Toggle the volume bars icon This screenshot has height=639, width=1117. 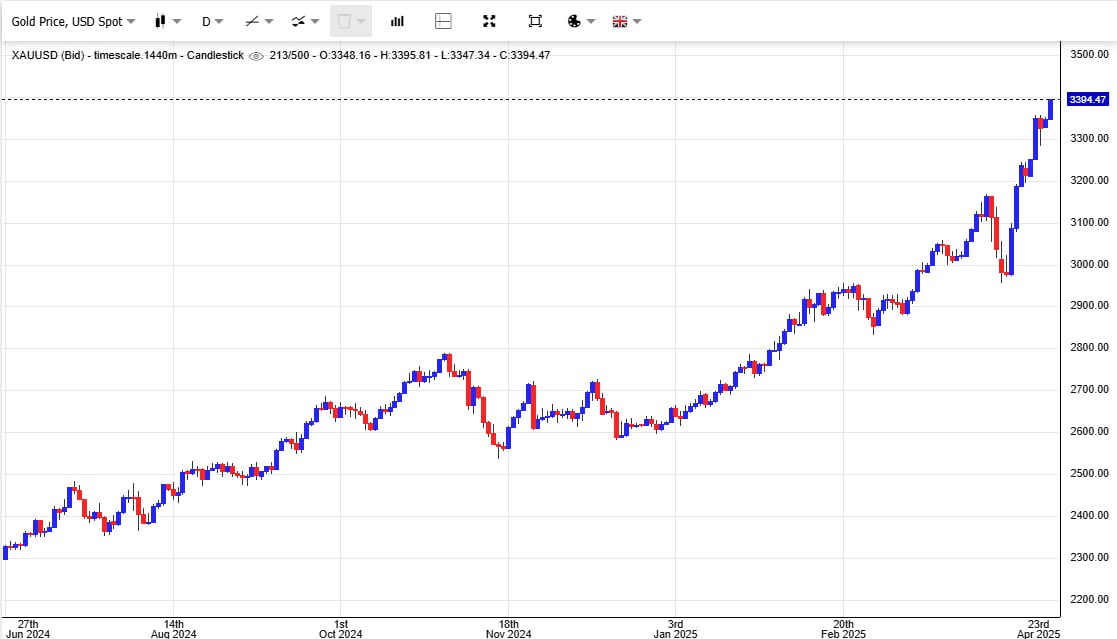coord(397,21)
